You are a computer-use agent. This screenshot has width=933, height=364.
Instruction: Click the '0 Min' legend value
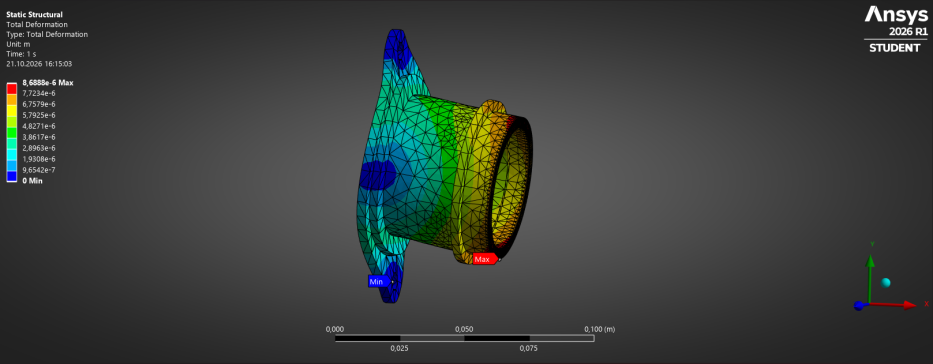click(32, 181)
